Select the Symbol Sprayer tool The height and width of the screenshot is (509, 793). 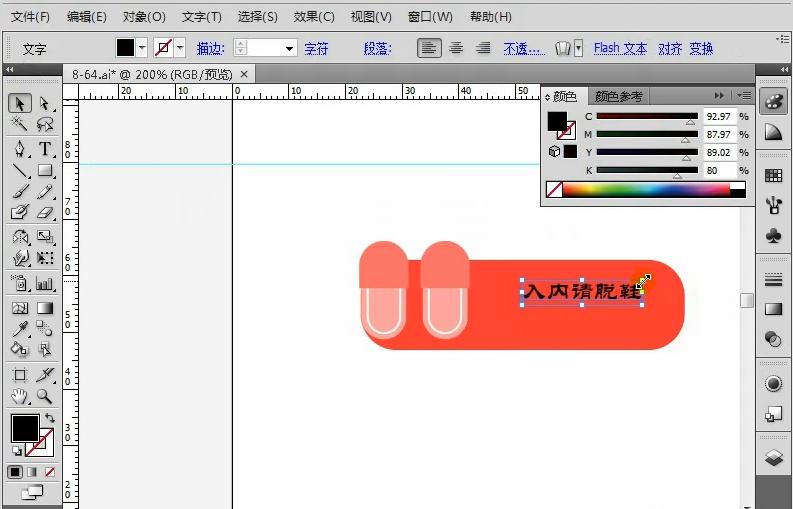[20, 282]
